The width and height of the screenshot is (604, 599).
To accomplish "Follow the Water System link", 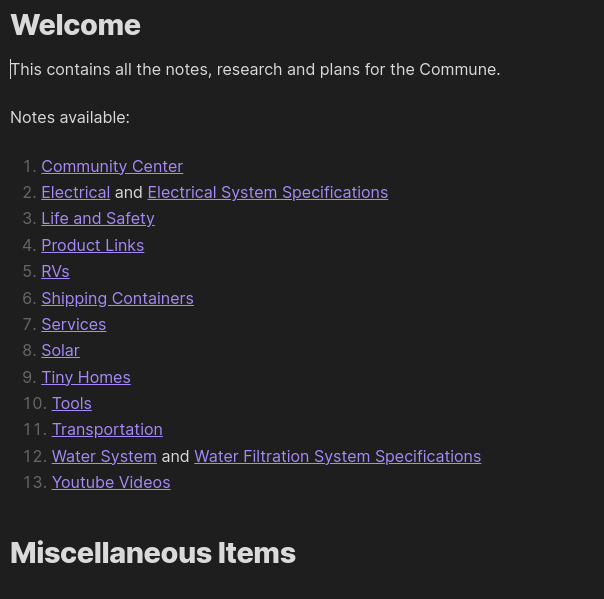I will pyautogui.click(x=104, y=456).
